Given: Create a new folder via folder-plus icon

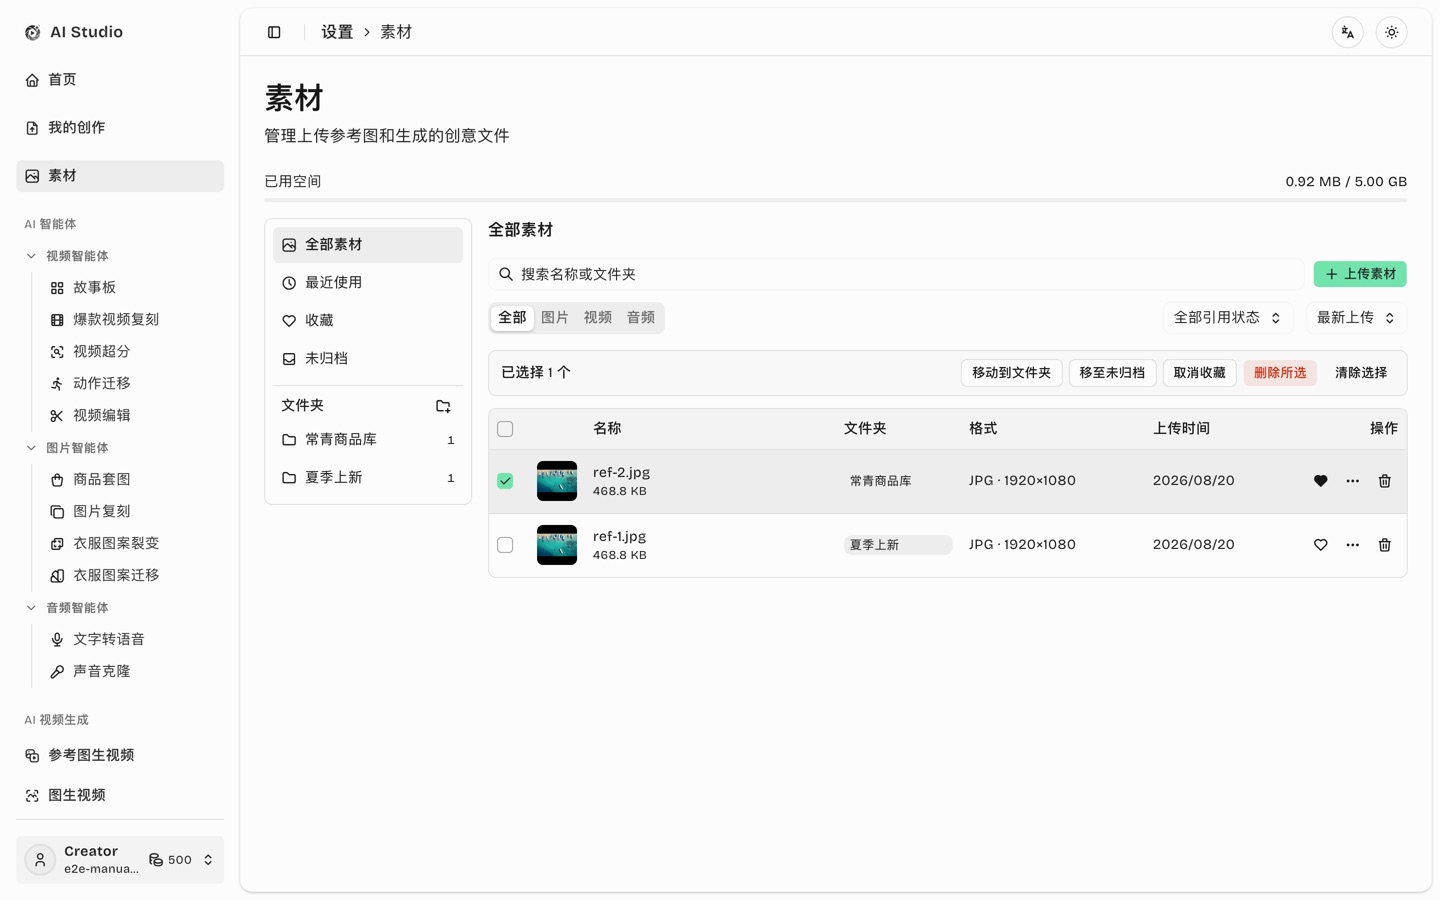Looking at the screenshot, I should [x=443, y=406].
